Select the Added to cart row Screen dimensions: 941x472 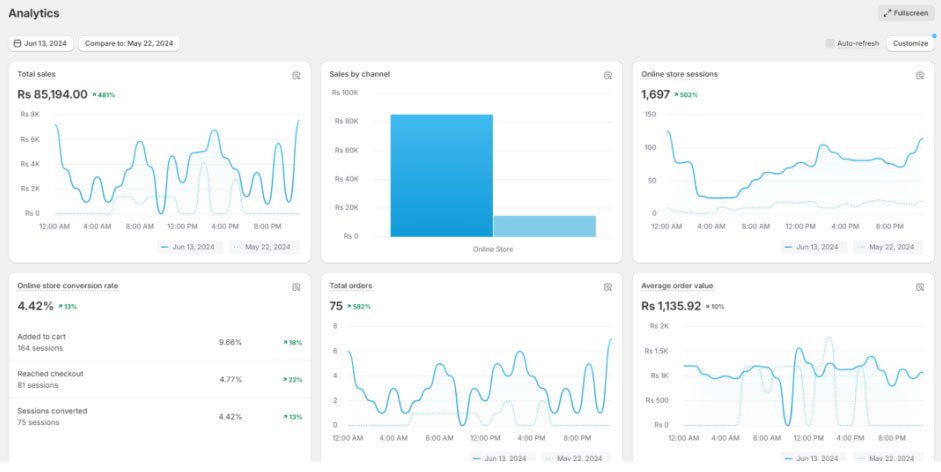click(160, 342)
